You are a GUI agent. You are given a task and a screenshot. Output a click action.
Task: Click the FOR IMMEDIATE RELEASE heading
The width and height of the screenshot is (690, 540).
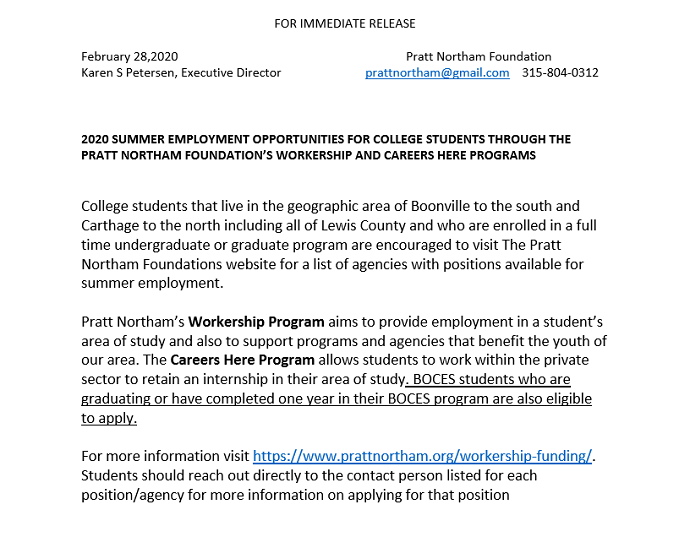pos(345,23)
